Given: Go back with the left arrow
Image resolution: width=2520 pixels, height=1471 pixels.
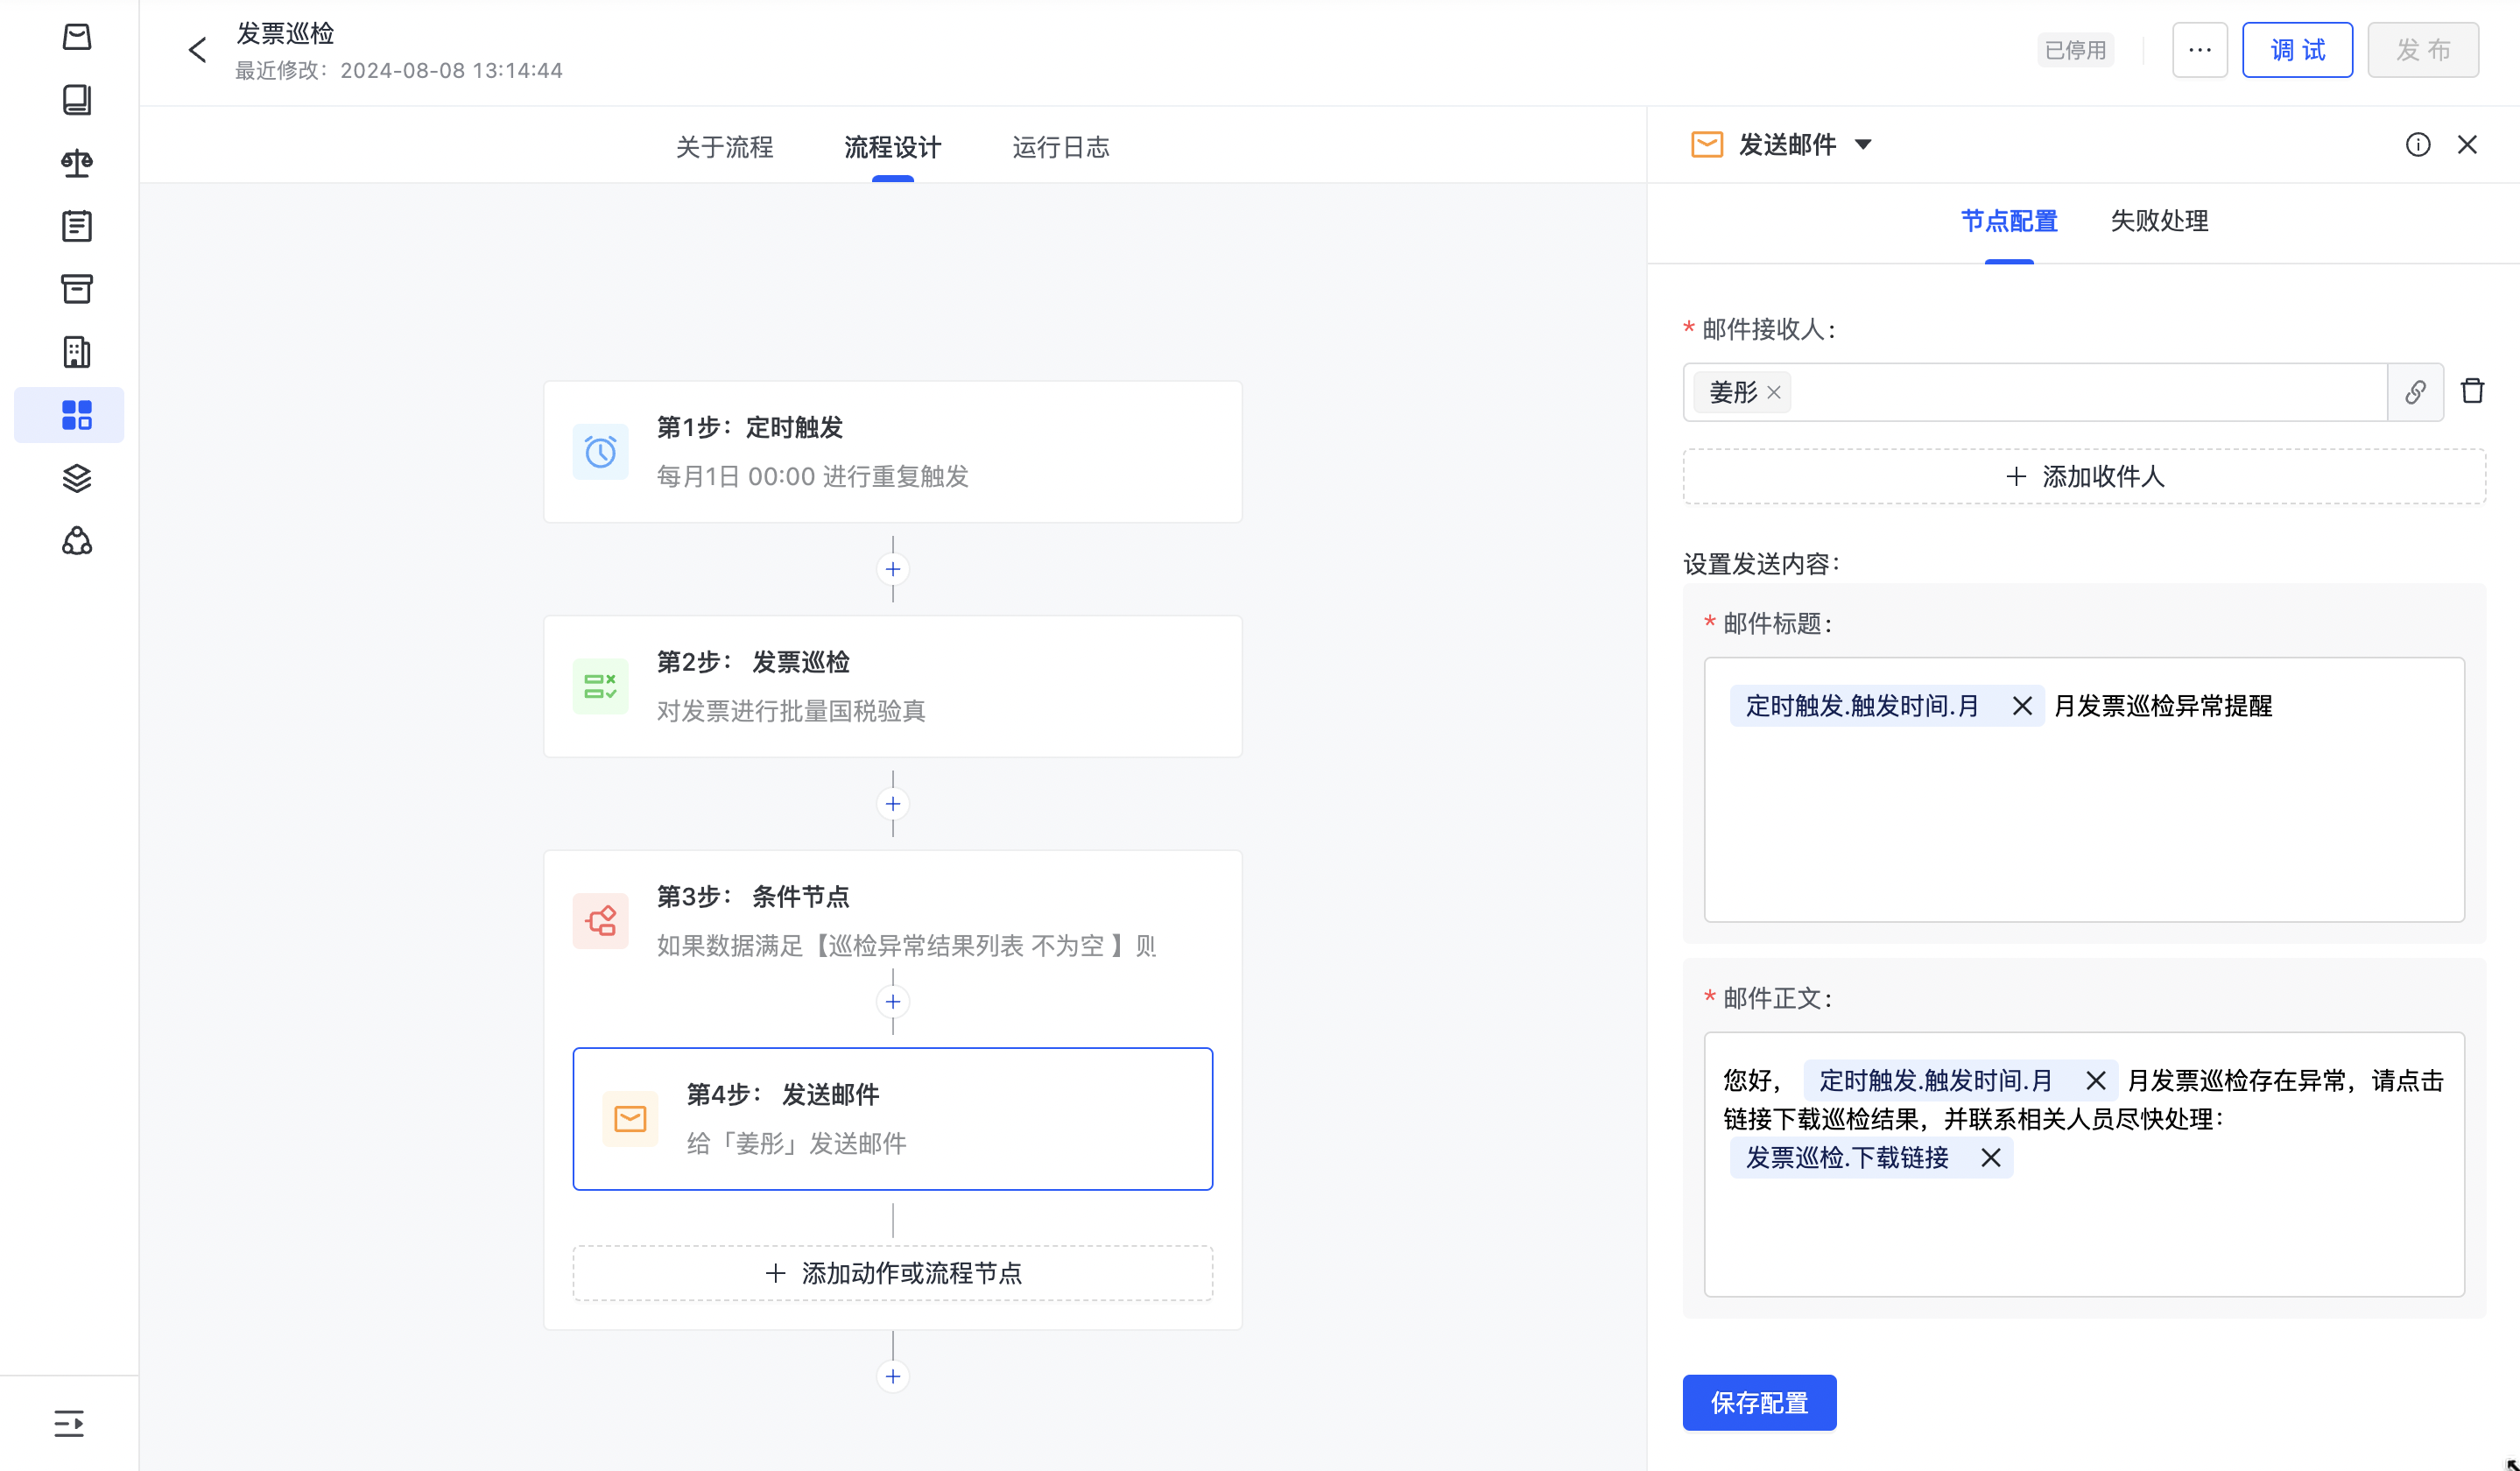Looking at the screenshot, I should tap(197, 50).
